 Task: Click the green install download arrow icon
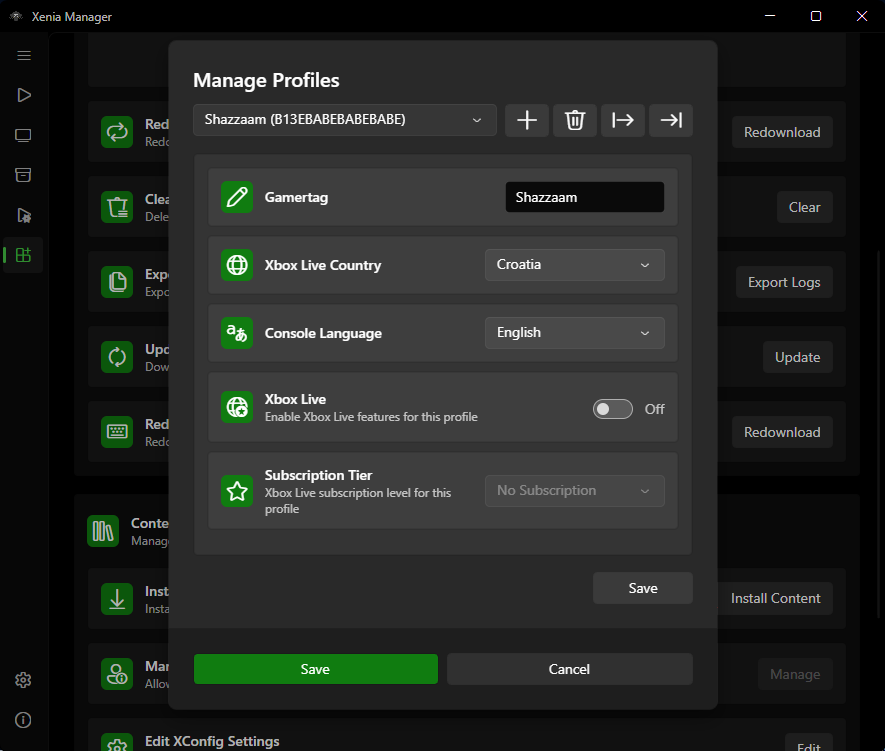click(117, 599)
